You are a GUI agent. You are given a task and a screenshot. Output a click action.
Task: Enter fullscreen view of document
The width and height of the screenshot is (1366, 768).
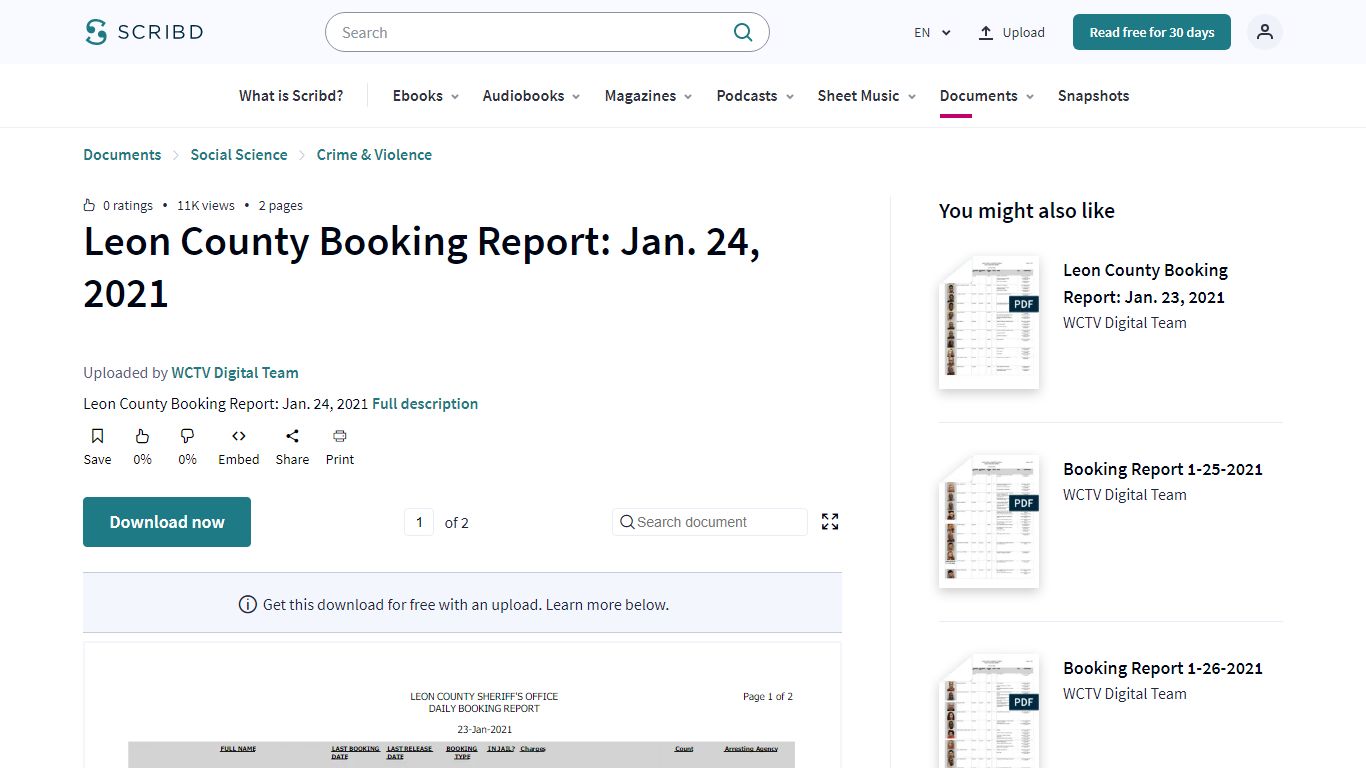[830, 521]
